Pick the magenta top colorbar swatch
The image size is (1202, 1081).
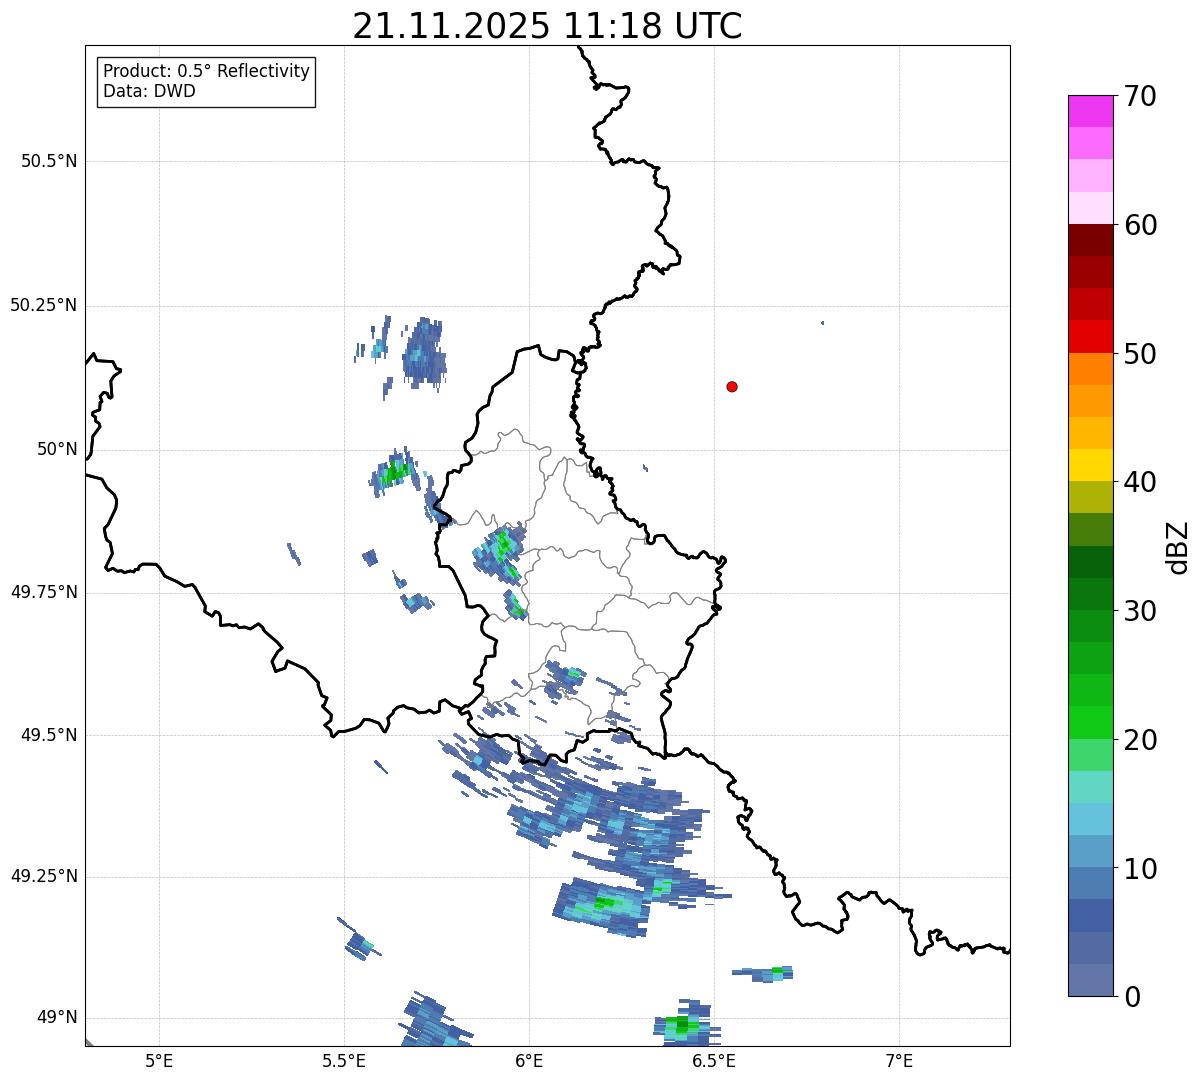[x=1090, y=111]
